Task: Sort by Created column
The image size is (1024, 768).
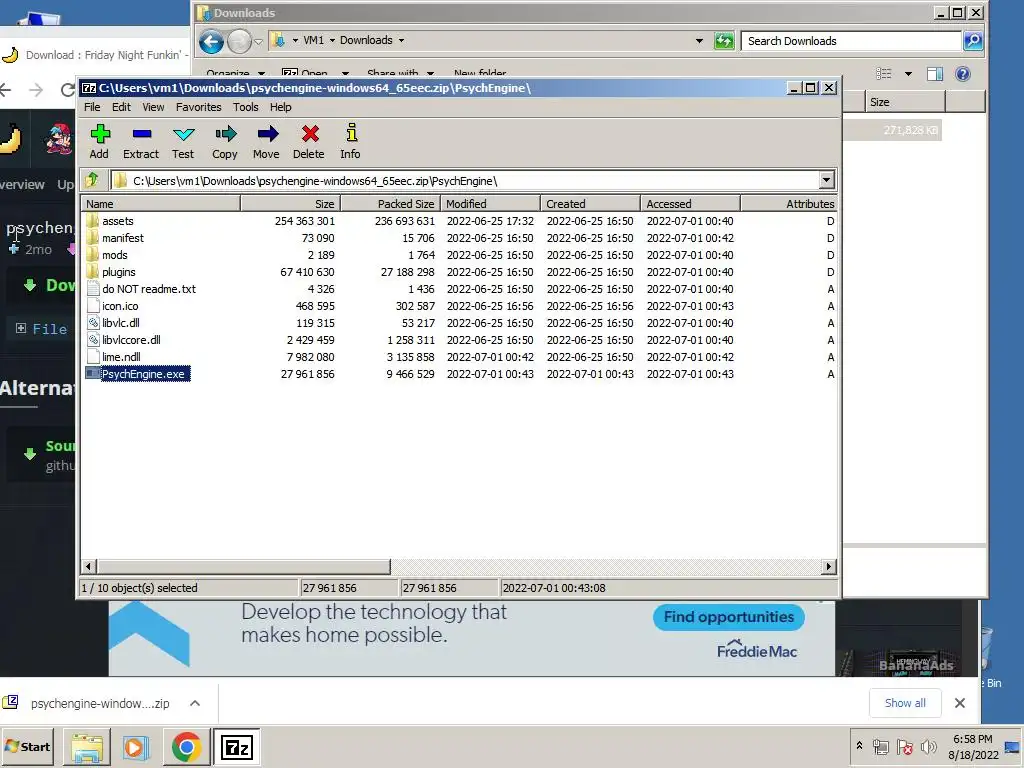Action: [x=590, y=204]
